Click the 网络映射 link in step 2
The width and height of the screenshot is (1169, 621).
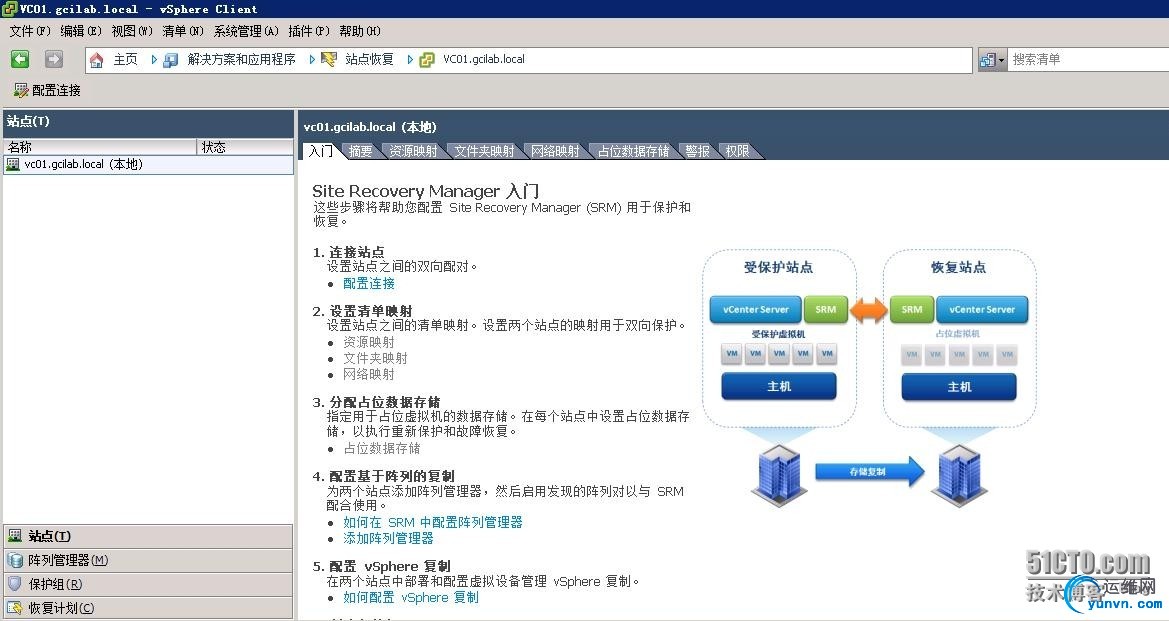pyautogui.click(x=369, y=374)
